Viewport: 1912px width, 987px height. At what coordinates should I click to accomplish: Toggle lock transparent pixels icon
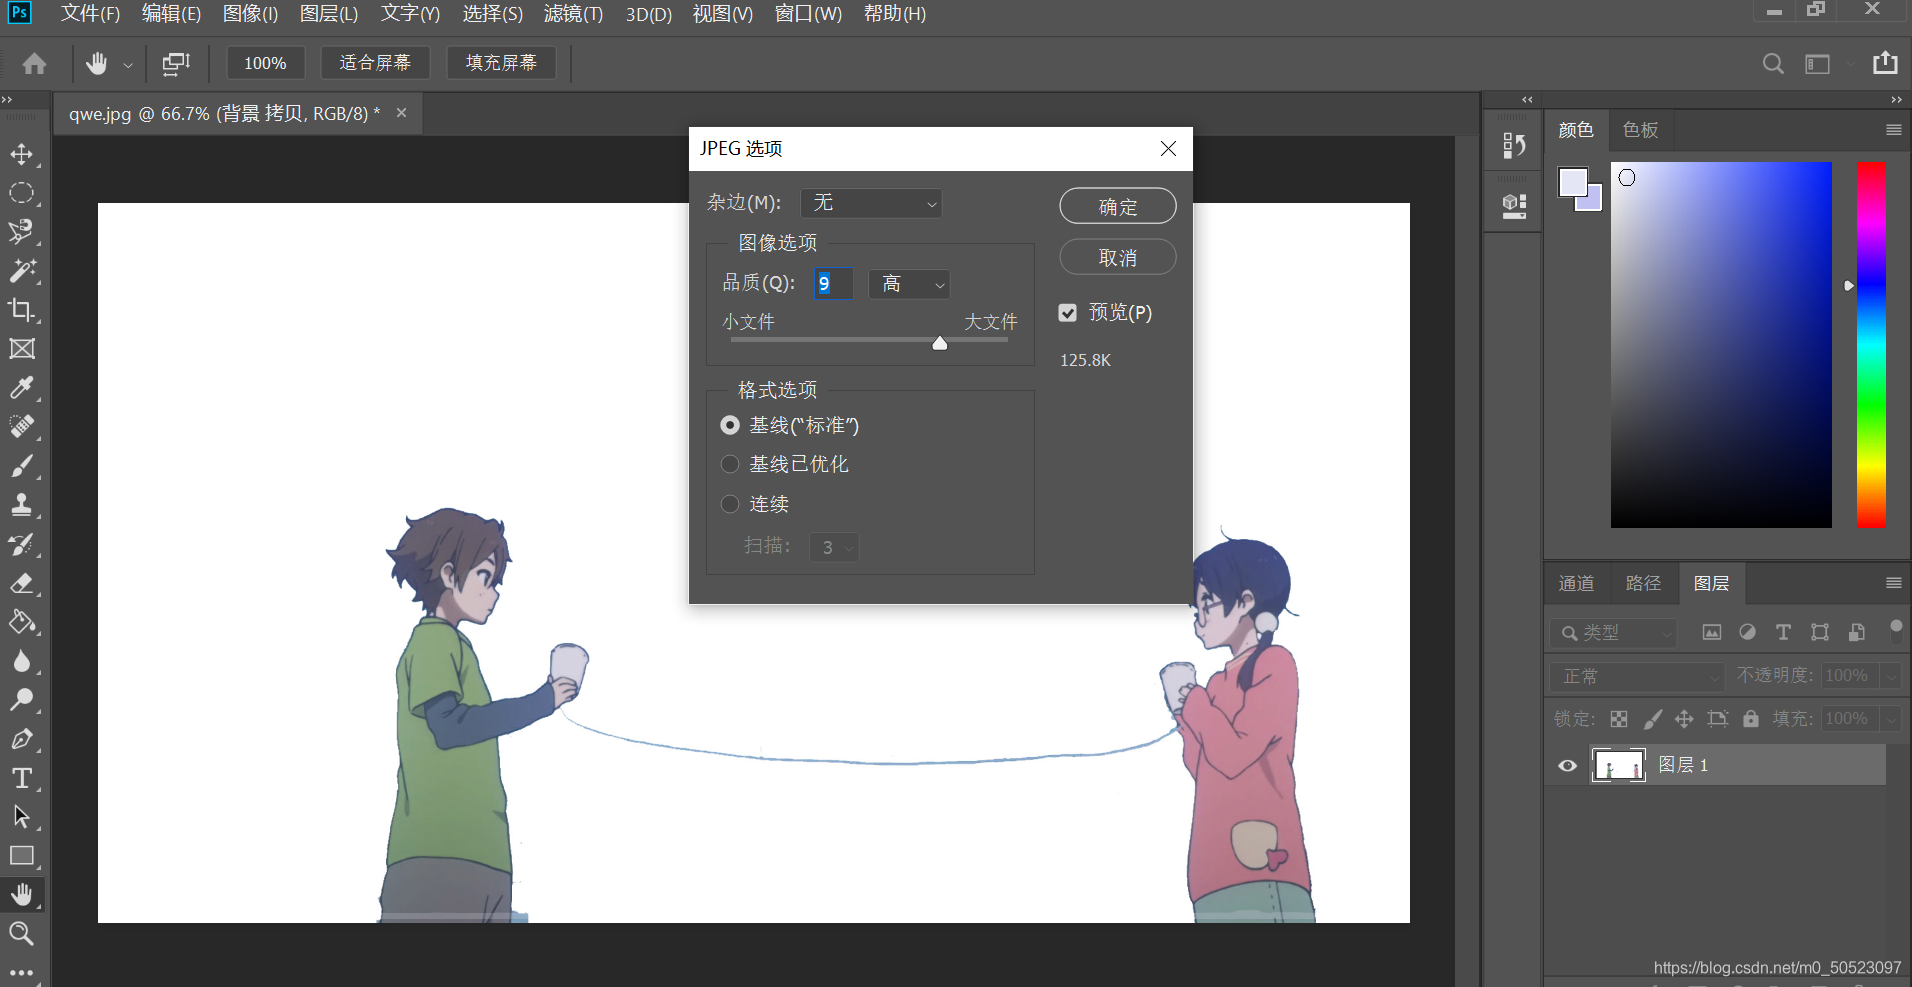(1619, 719)
